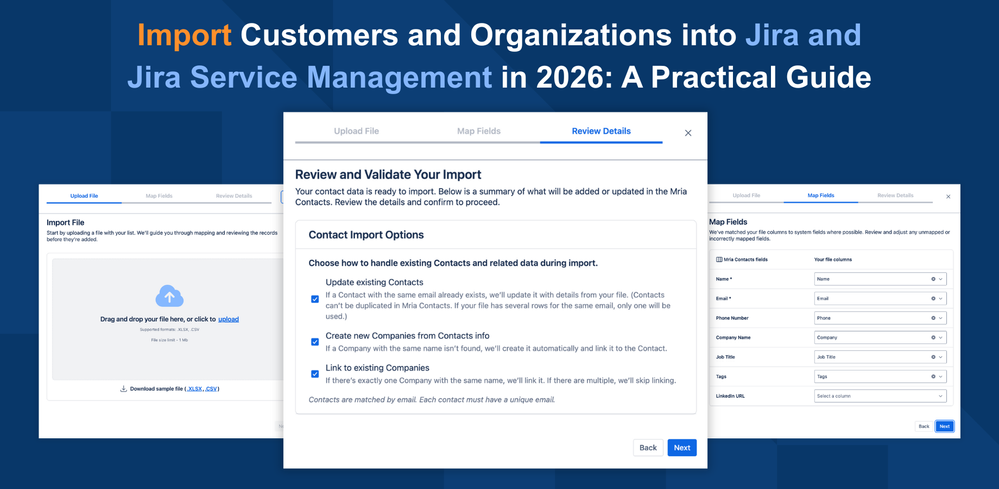Select Map Fields tab in Map Fields dialog
999x489 pixels.
[x=821, y=195]
